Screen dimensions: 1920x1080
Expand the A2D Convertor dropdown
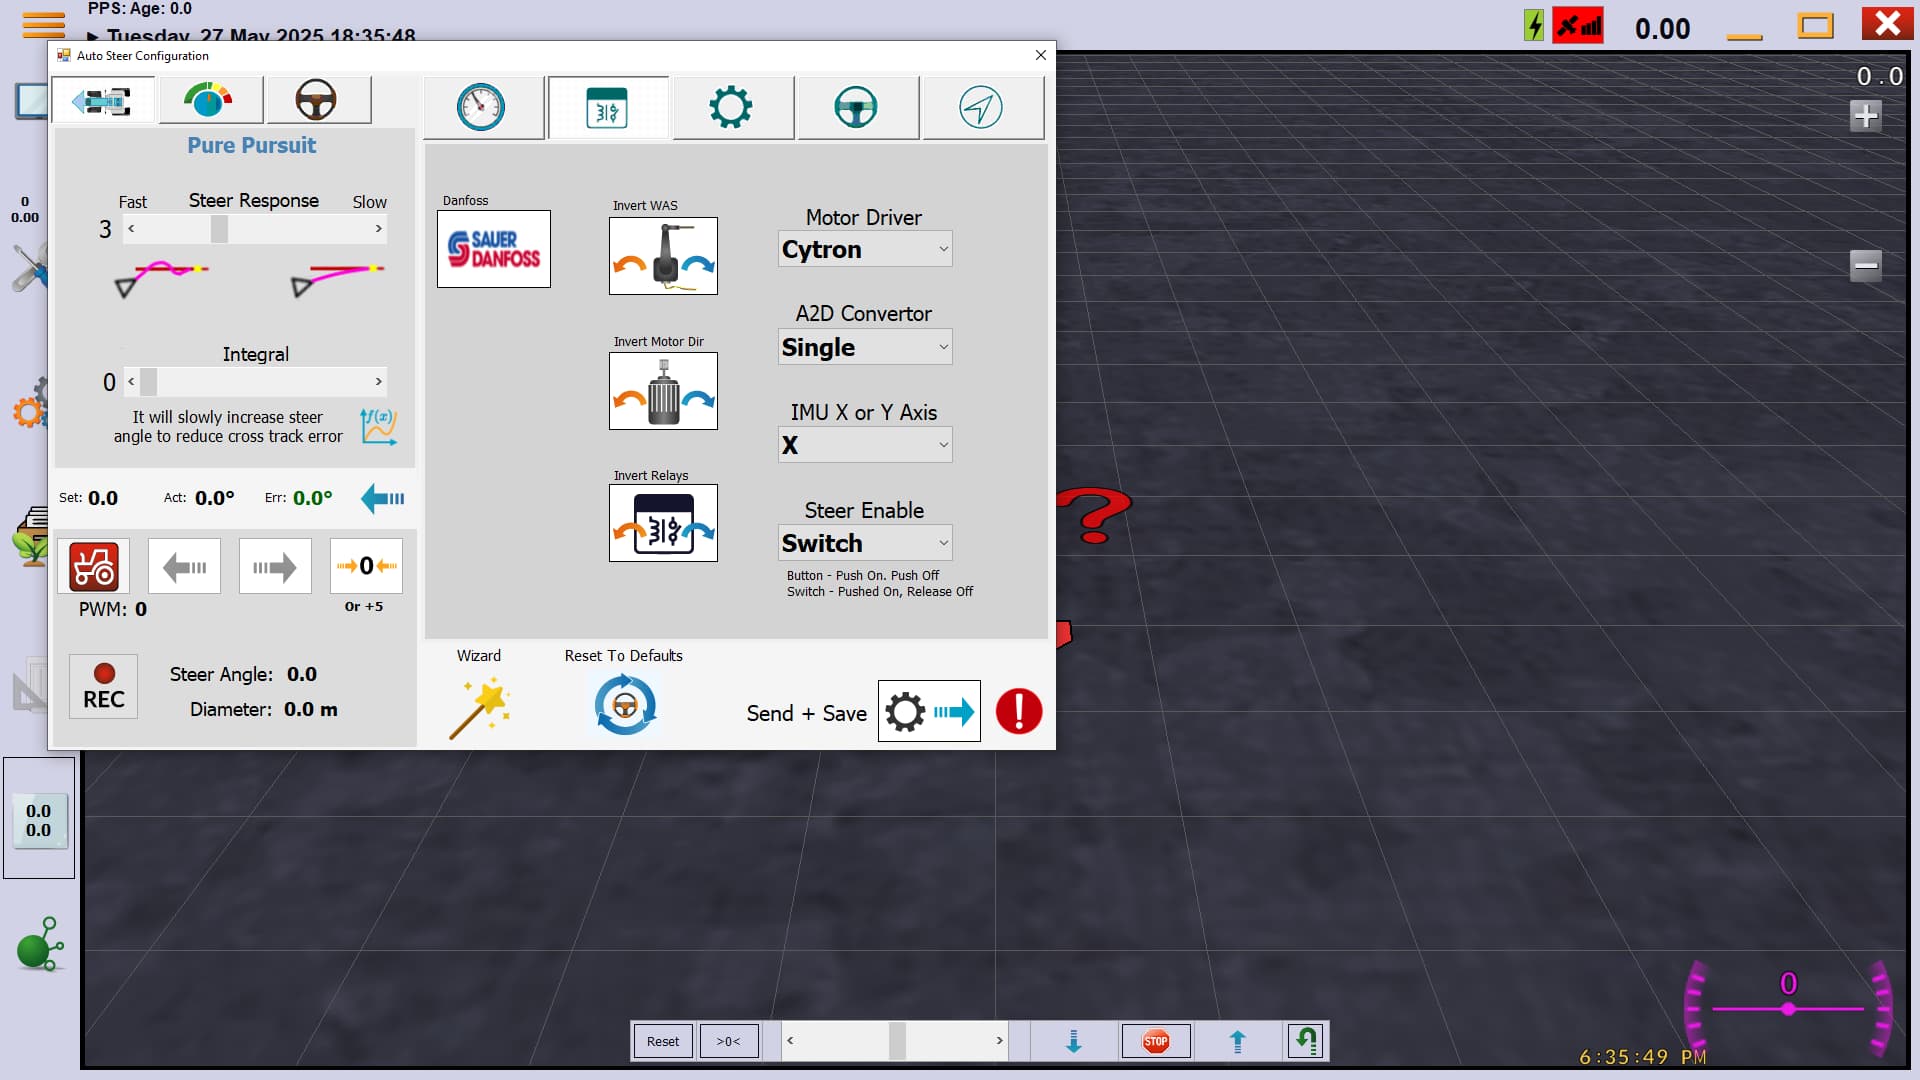tap(865, 347)
